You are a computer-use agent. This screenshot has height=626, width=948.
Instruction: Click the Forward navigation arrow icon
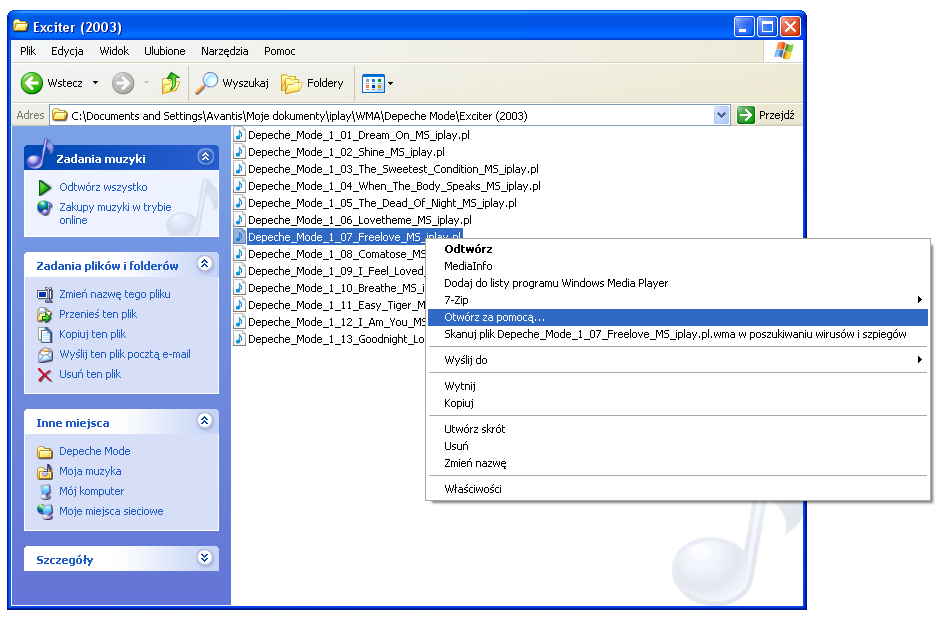point(123,83)
